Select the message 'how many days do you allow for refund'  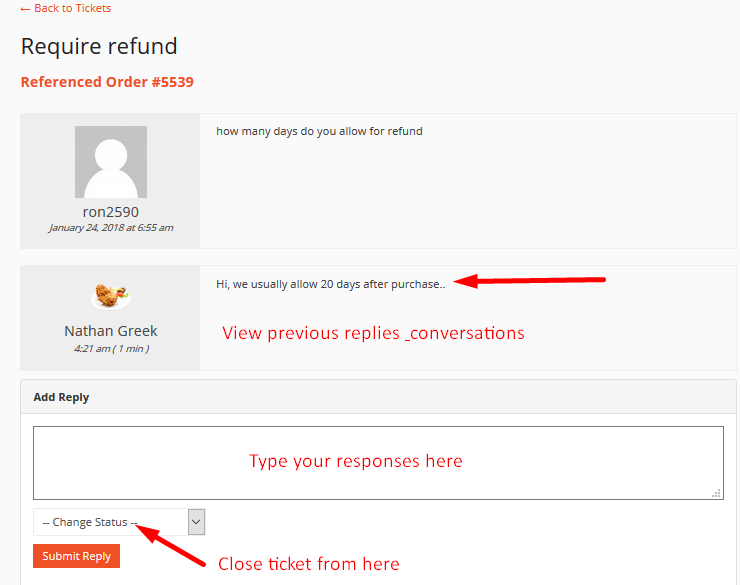point(319,131)
